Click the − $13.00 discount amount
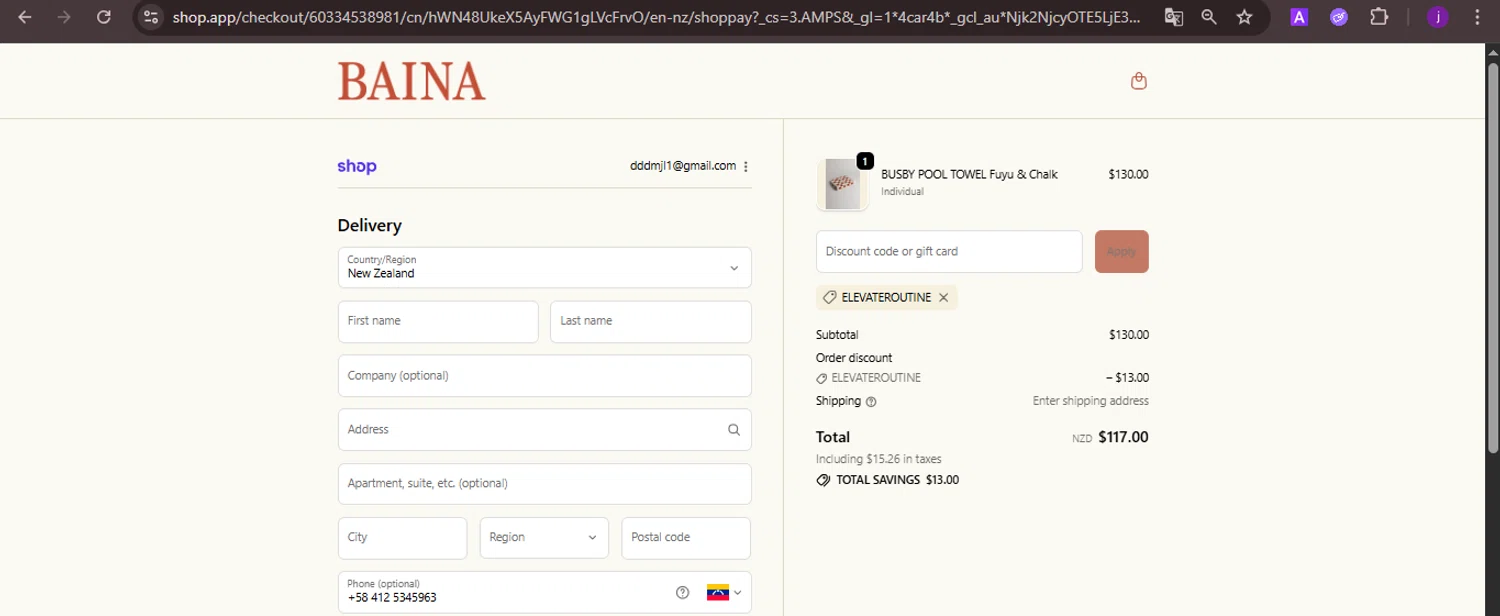Screen dimensions: 1500x616 pos(1127,378)
